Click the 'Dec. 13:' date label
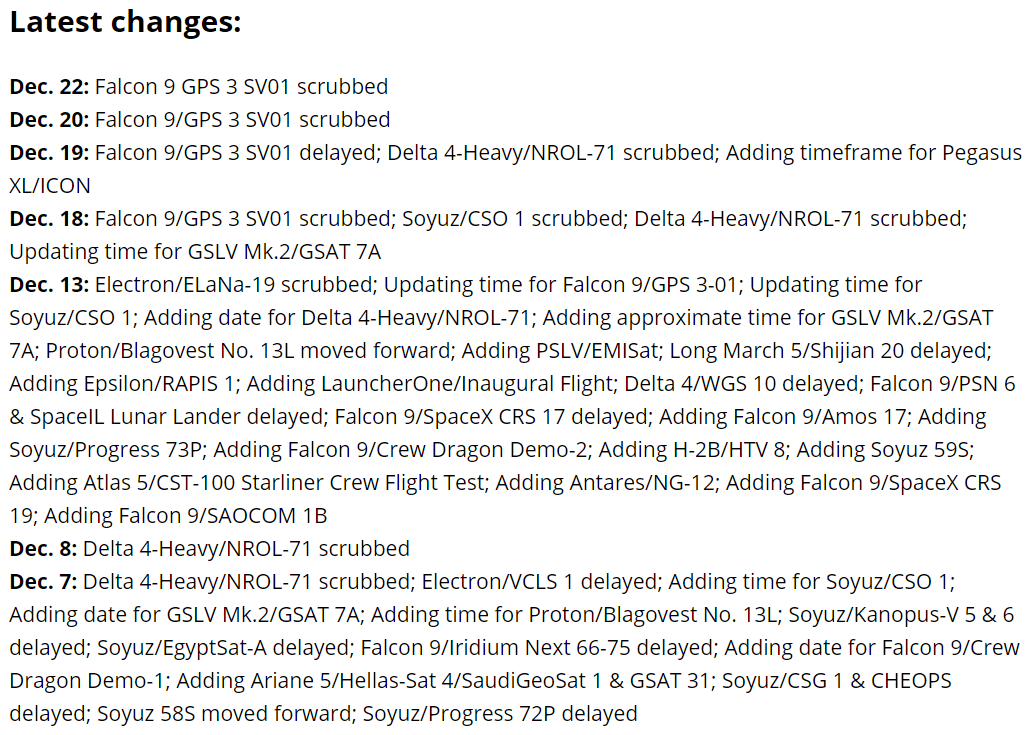 [49, 285]
